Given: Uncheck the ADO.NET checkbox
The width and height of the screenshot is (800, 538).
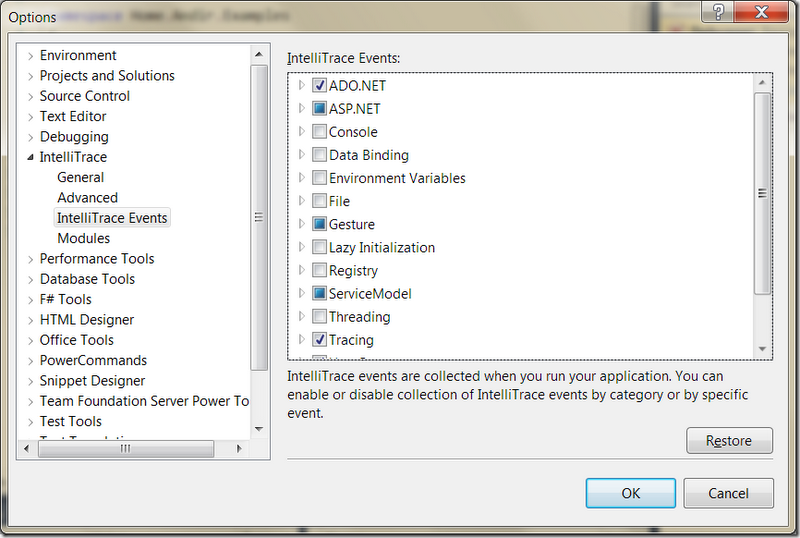Looking at the screenshot, I should click(x=319, y=85).
